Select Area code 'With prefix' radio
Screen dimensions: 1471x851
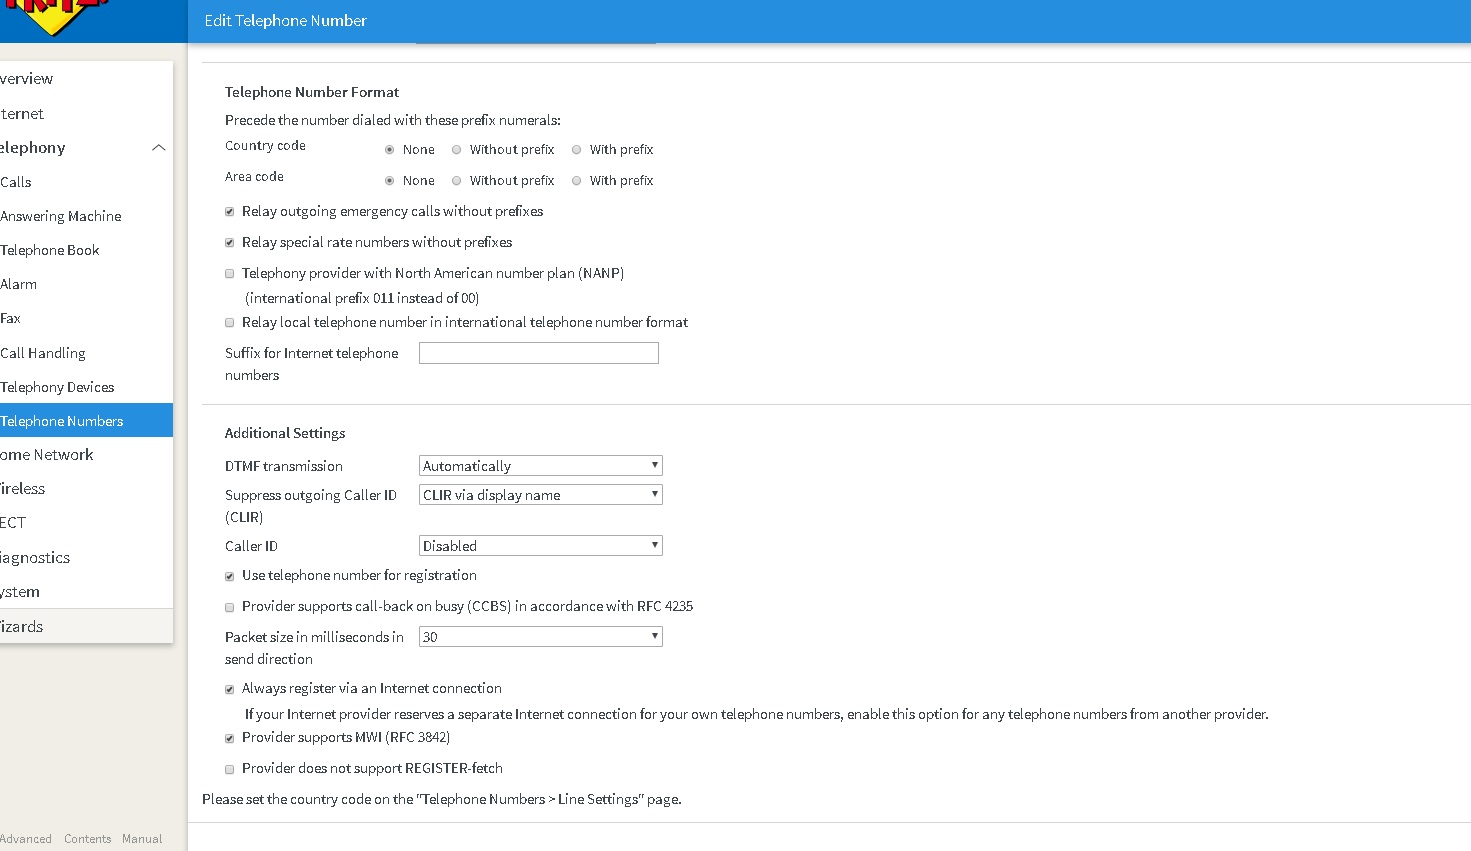pyautogui.click(x=576, y=181)
